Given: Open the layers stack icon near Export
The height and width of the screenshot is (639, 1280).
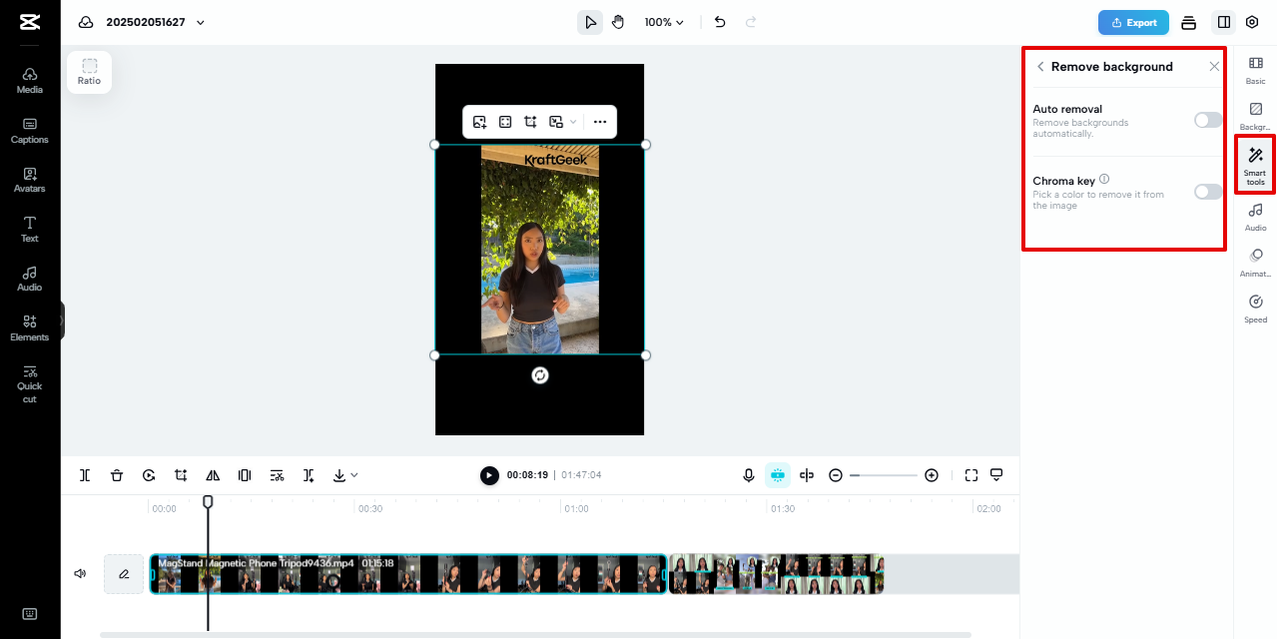Looking at the screenshot, I should point(1189,22).
